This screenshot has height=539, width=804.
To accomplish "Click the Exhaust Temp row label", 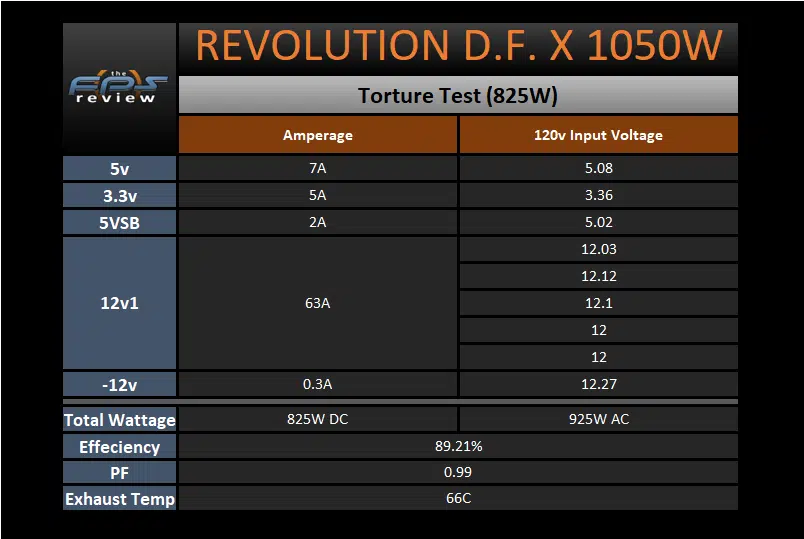I will click(119, 498).
